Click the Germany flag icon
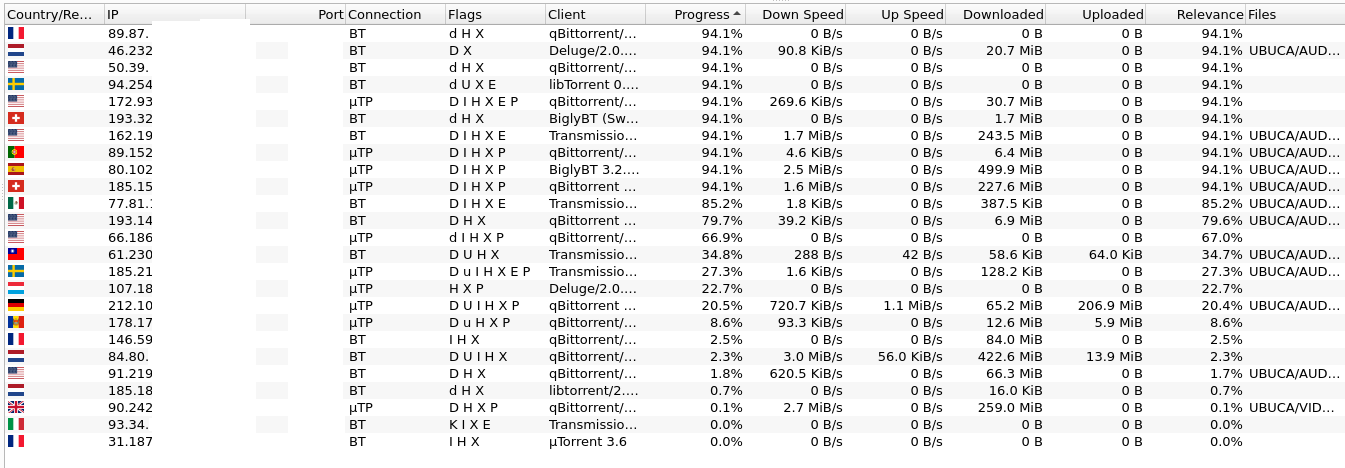The image size is (1345, 468). click(x=16, y=305)
